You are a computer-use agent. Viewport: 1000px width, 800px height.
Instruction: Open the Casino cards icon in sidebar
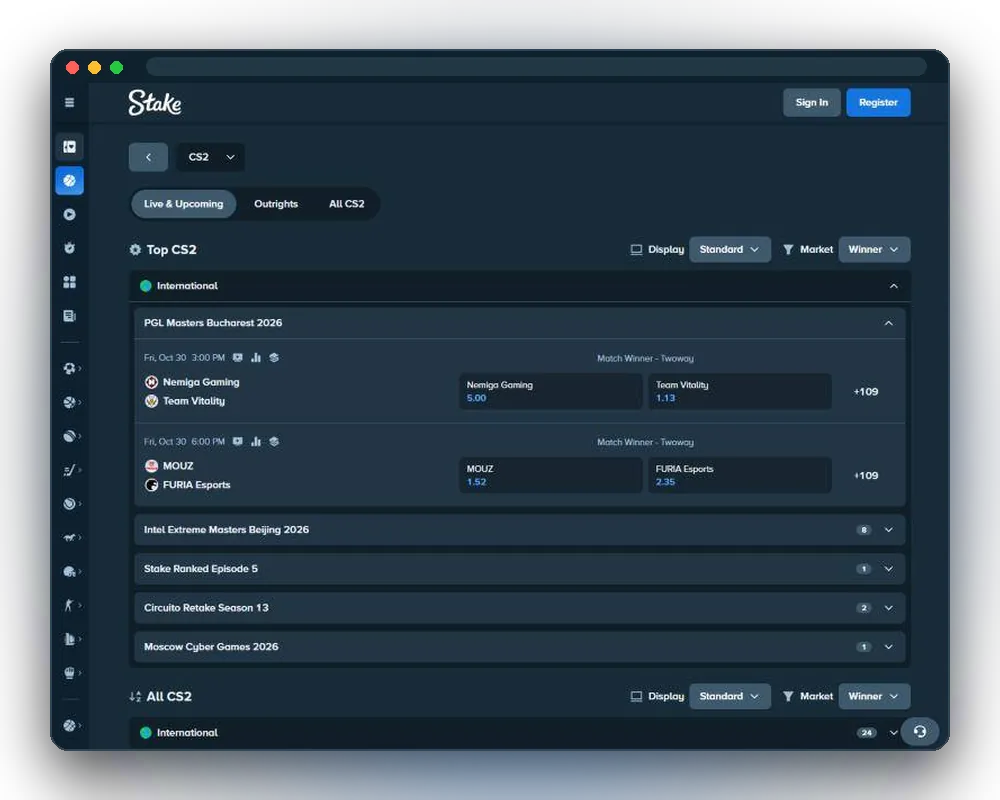(x=70, y=147)
